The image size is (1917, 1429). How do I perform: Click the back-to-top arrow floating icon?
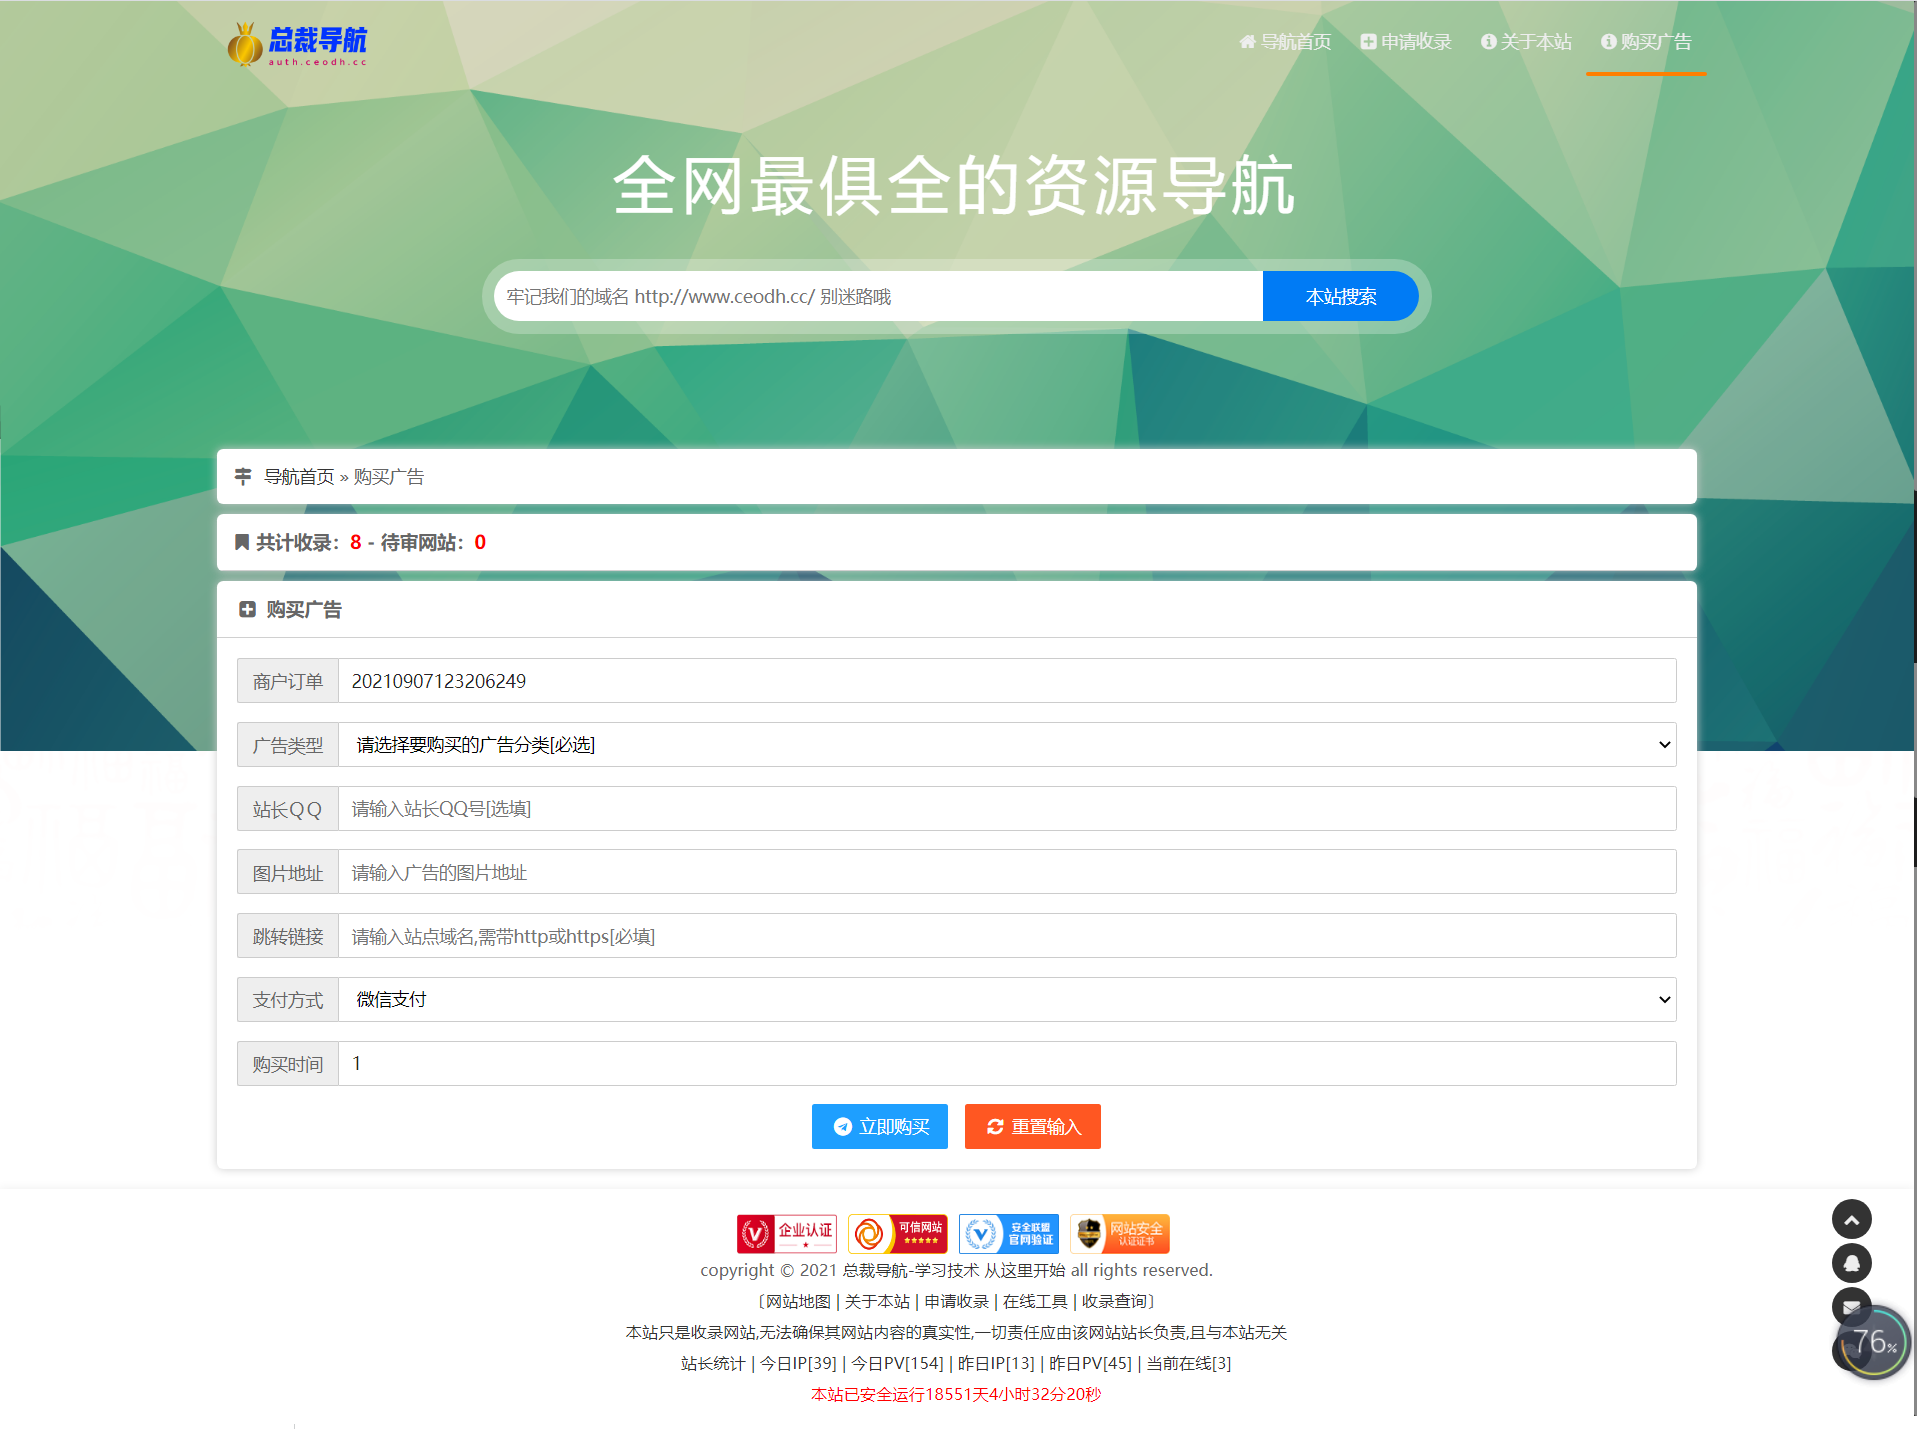(x=1852, y=1219)
